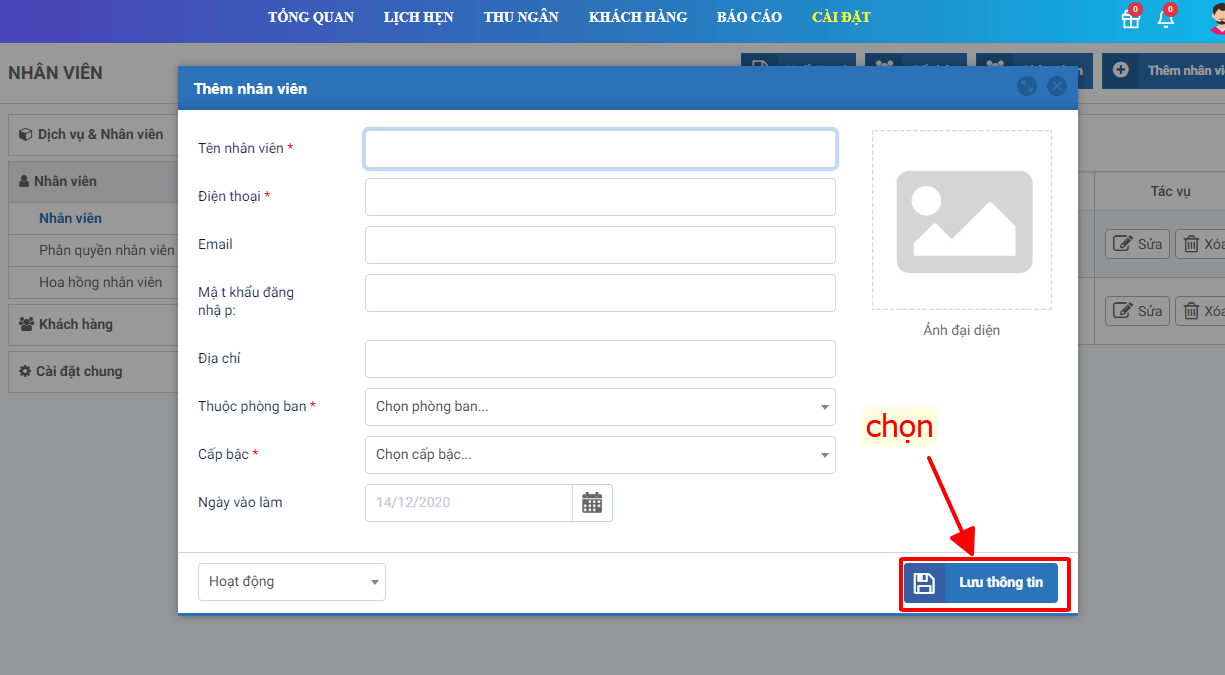Open the bell notifications icon

(1165, 19)
